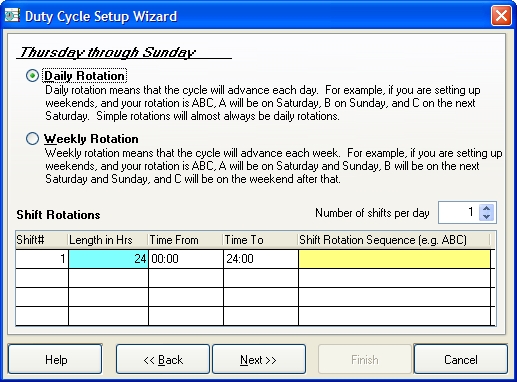Click the Length in Hrs column header
This screenshot has height=382, width=517.
coord(108,240)
